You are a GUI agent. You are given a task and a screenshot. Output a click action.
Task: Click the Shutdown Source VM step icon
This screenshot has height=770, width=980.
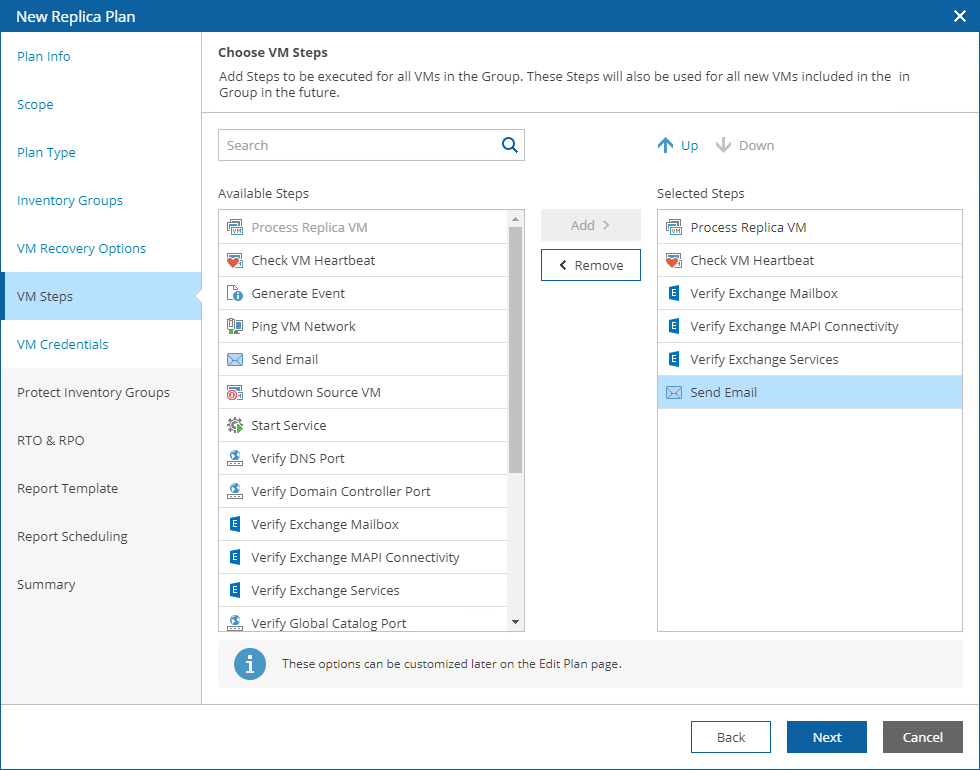(235, 392)
